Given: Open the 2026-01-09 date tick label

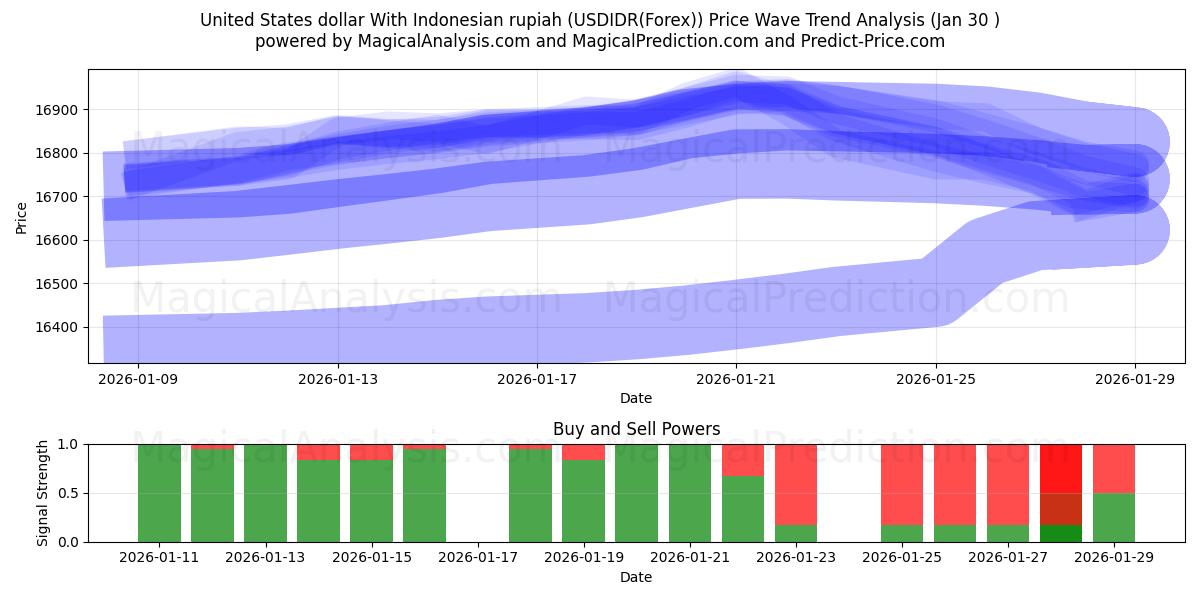Looking at the screenshot, I should [x=138, y=378].
